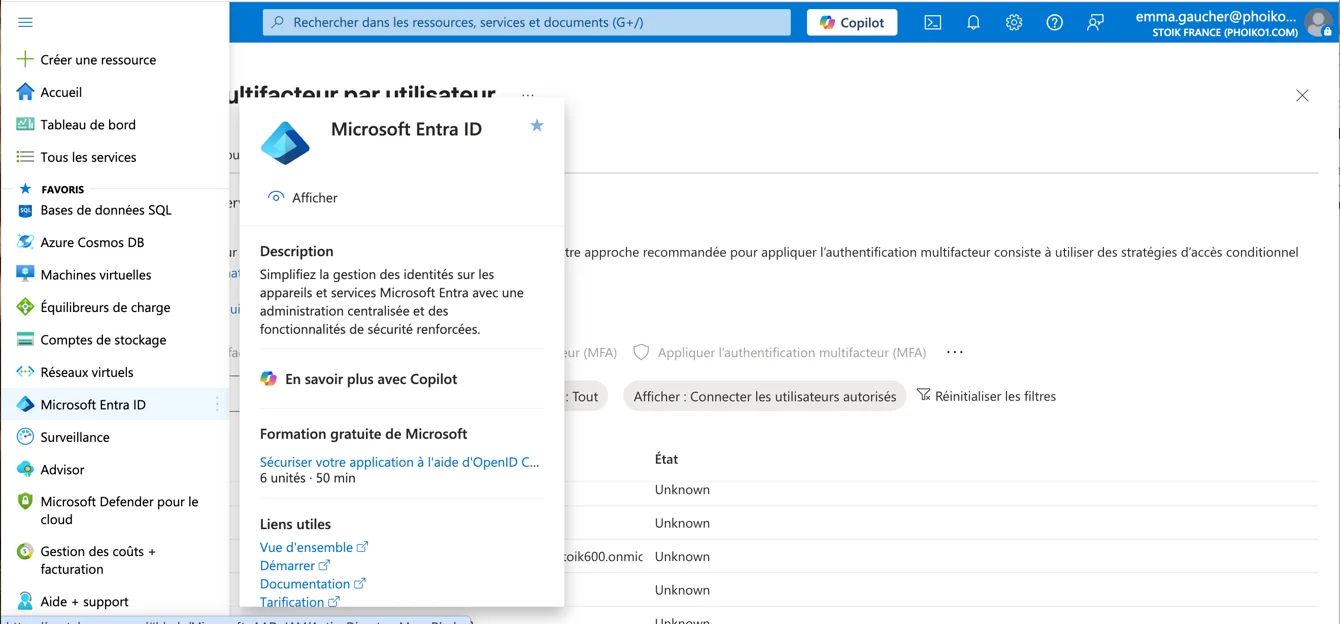The width and height of the screenshot is (1340, 624).
Task: Open the Documentation link in Liens utiles
Action: (305, 584)
